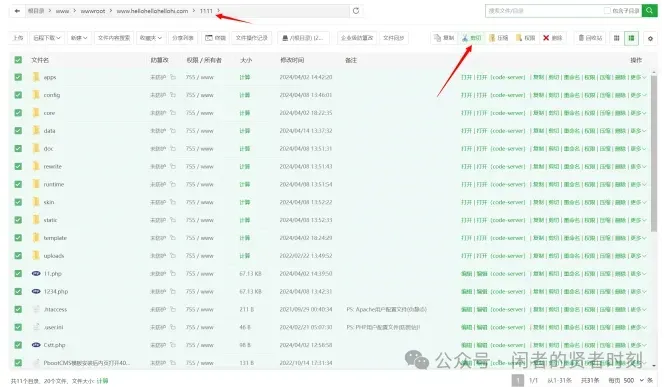The width and height of the screenshot is (664, 387).
Task: Expand the more (更多) menu for skin row
Action: coord(639,202)
